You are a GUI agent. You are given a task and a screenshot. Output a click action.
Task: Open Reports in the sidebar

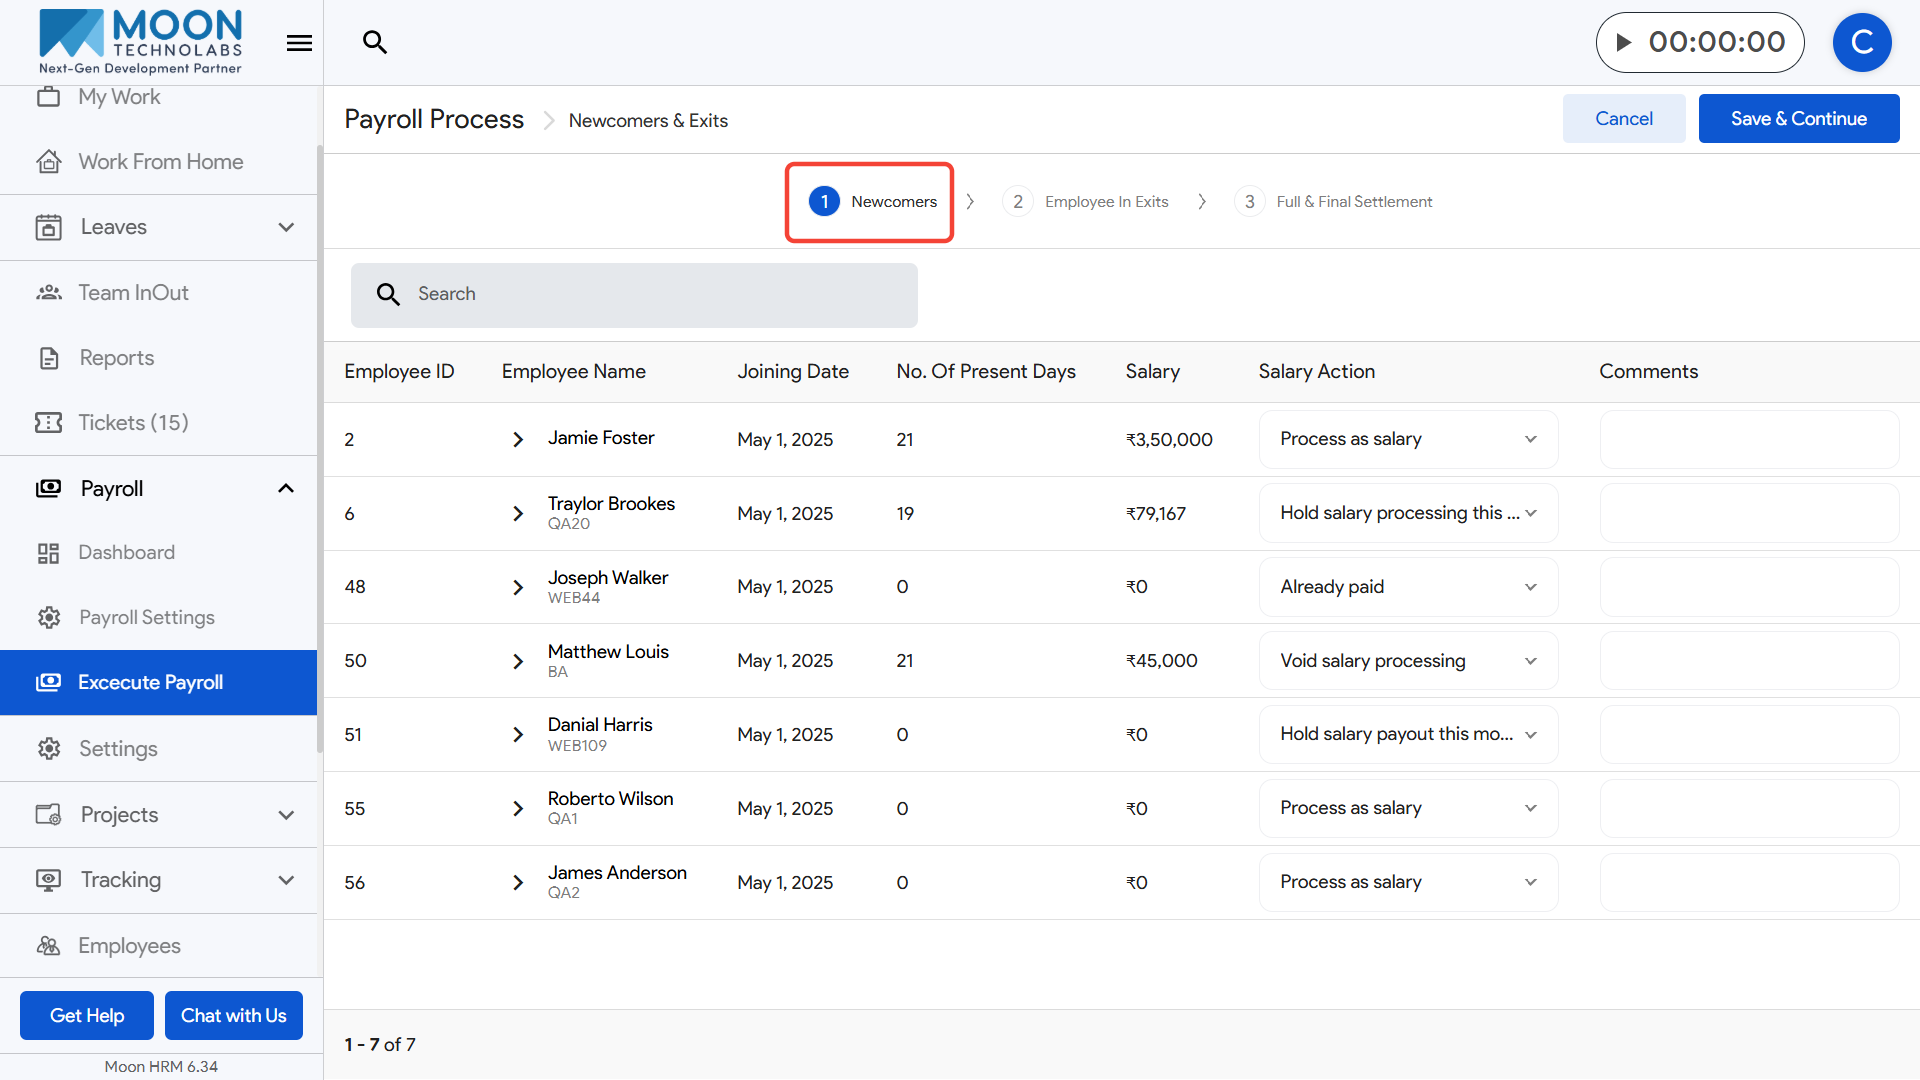point(116,357)
